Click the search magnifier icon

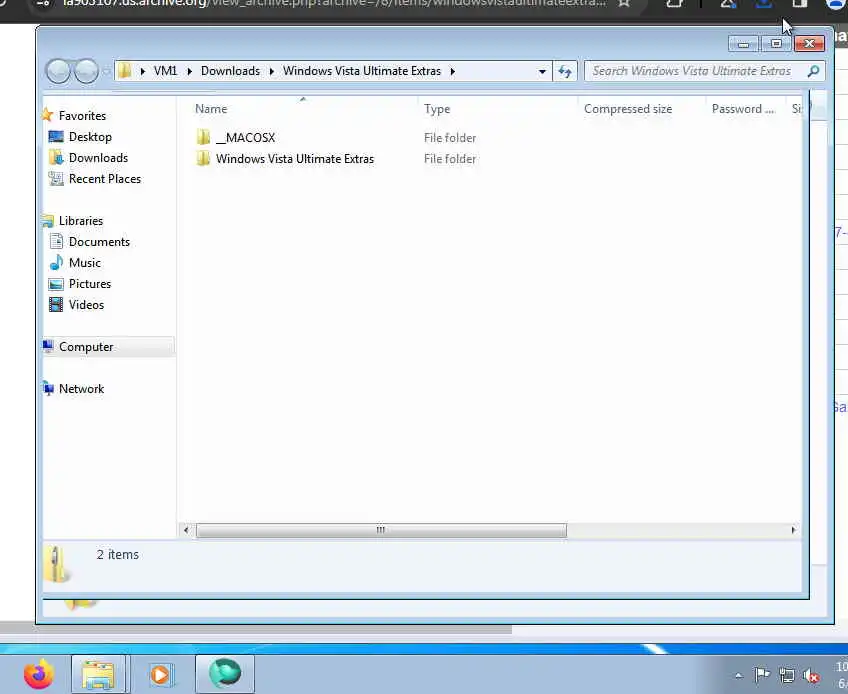tap(813, 71)
